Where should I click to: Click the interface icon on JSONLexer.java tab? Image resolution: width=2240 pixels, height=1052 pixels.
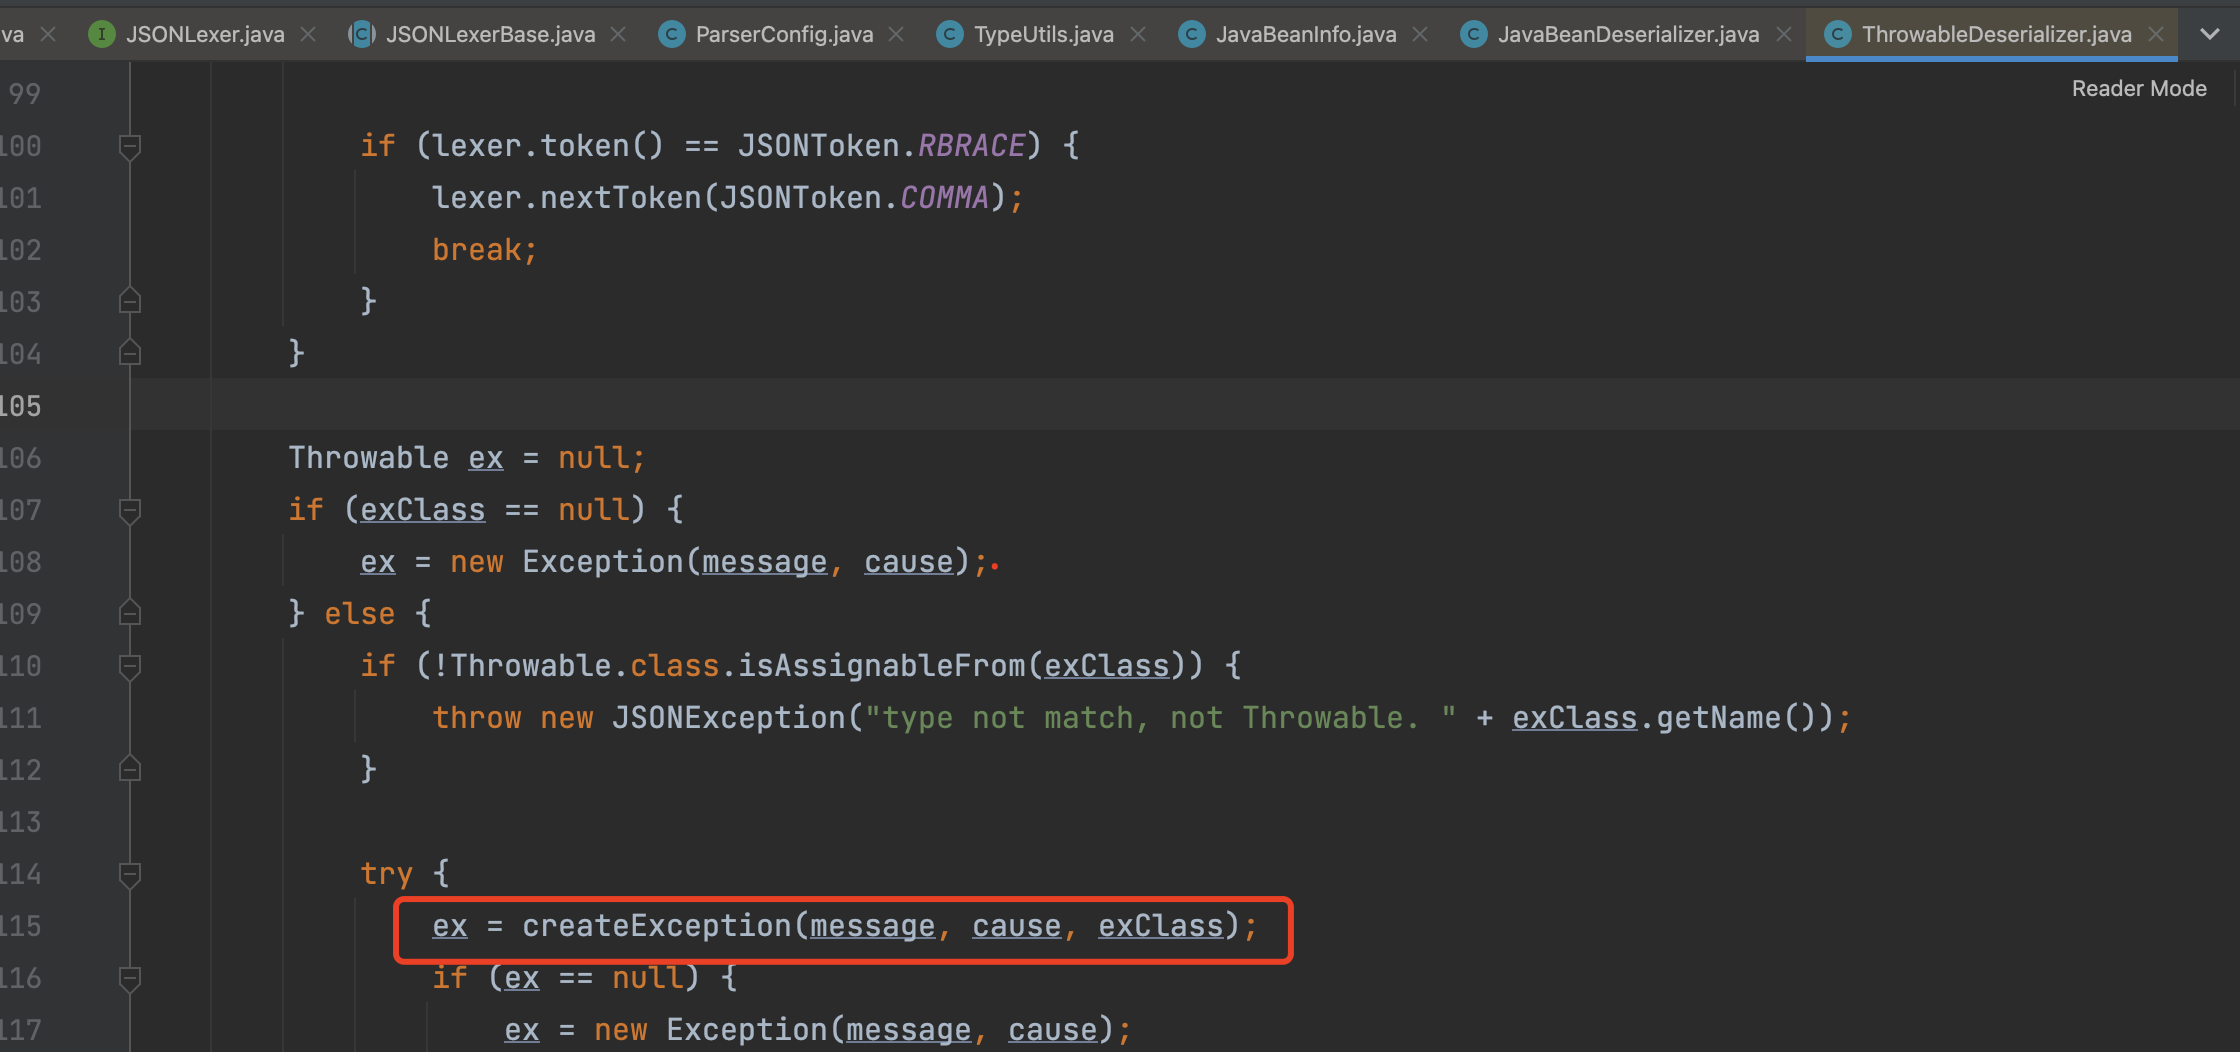tap(101, 33)
